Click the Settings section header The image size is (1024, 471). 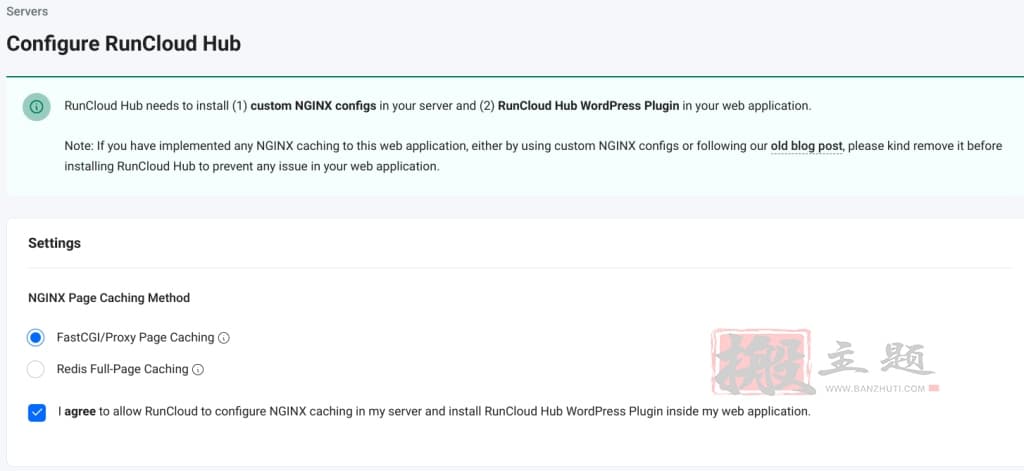54,243
